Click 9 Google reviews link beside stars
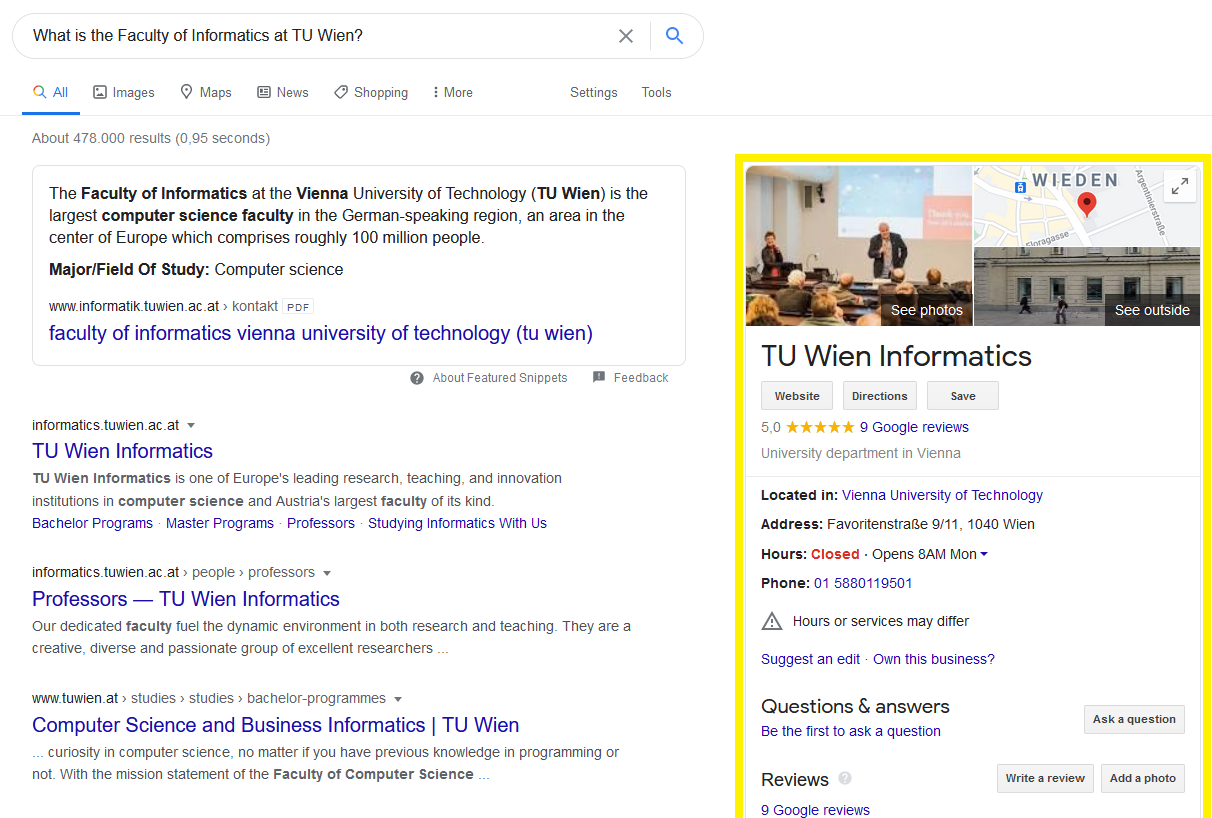Image resolution: width=1212 pixels, height=818 pixels. pos(914,427)
